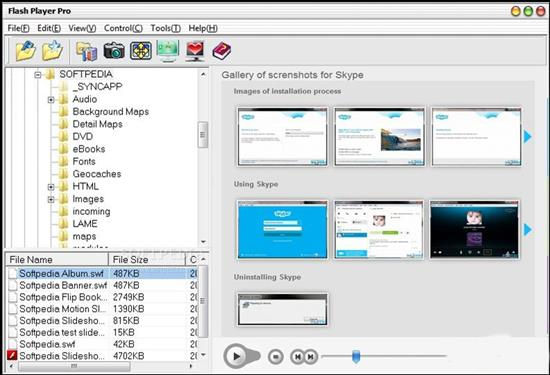Select the Detail Maps folder

pyautogui.click(x=98, y=124)
